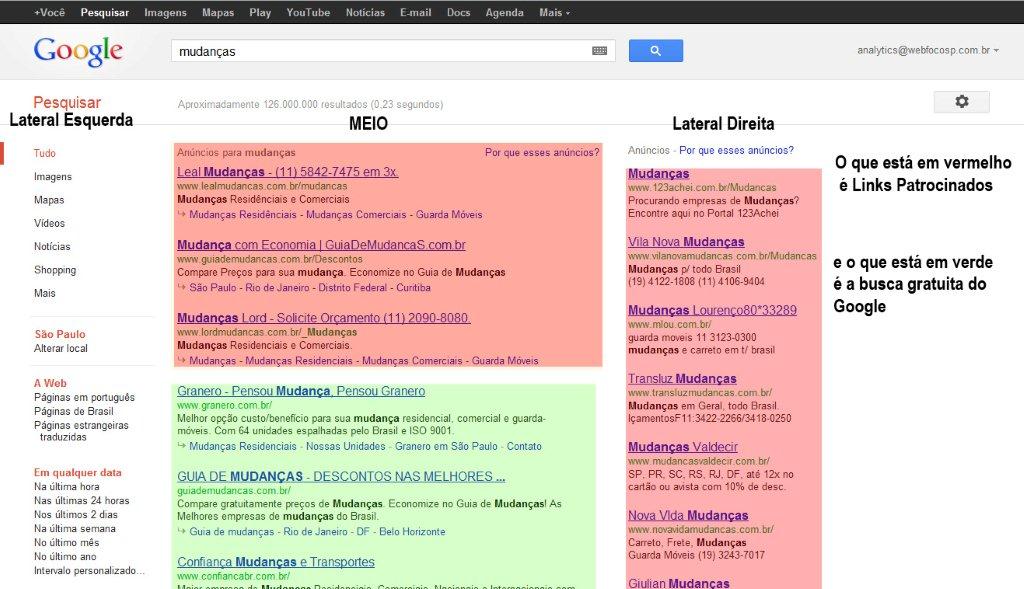Open the analytics@webfocosp.com.br account dropdown
Screen dimensions: 1024x589
click(927, 50)
